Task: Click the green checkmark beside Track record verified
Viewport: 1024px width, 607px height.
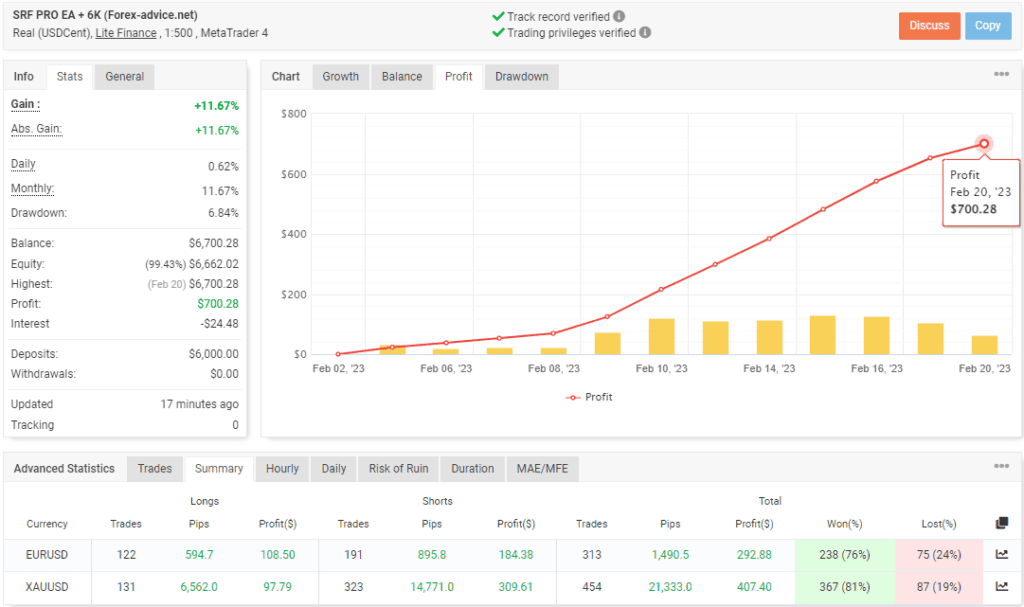Action: (497, 16)
